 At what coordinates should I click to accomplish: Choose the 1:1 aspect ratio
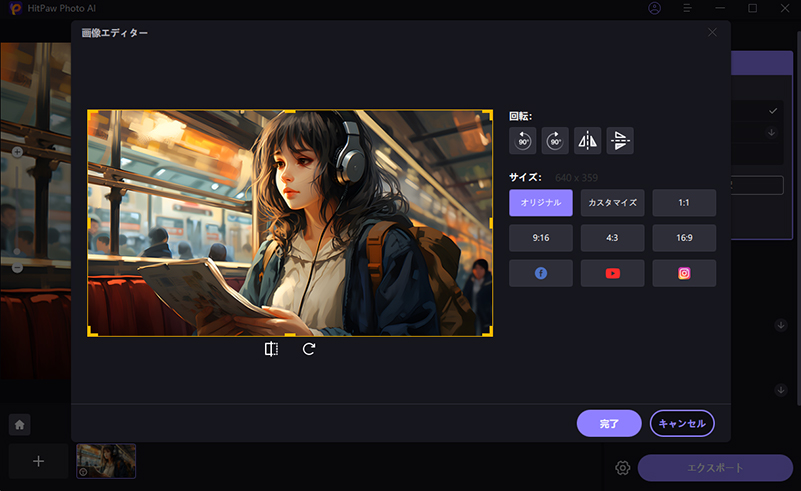point(684,203)
